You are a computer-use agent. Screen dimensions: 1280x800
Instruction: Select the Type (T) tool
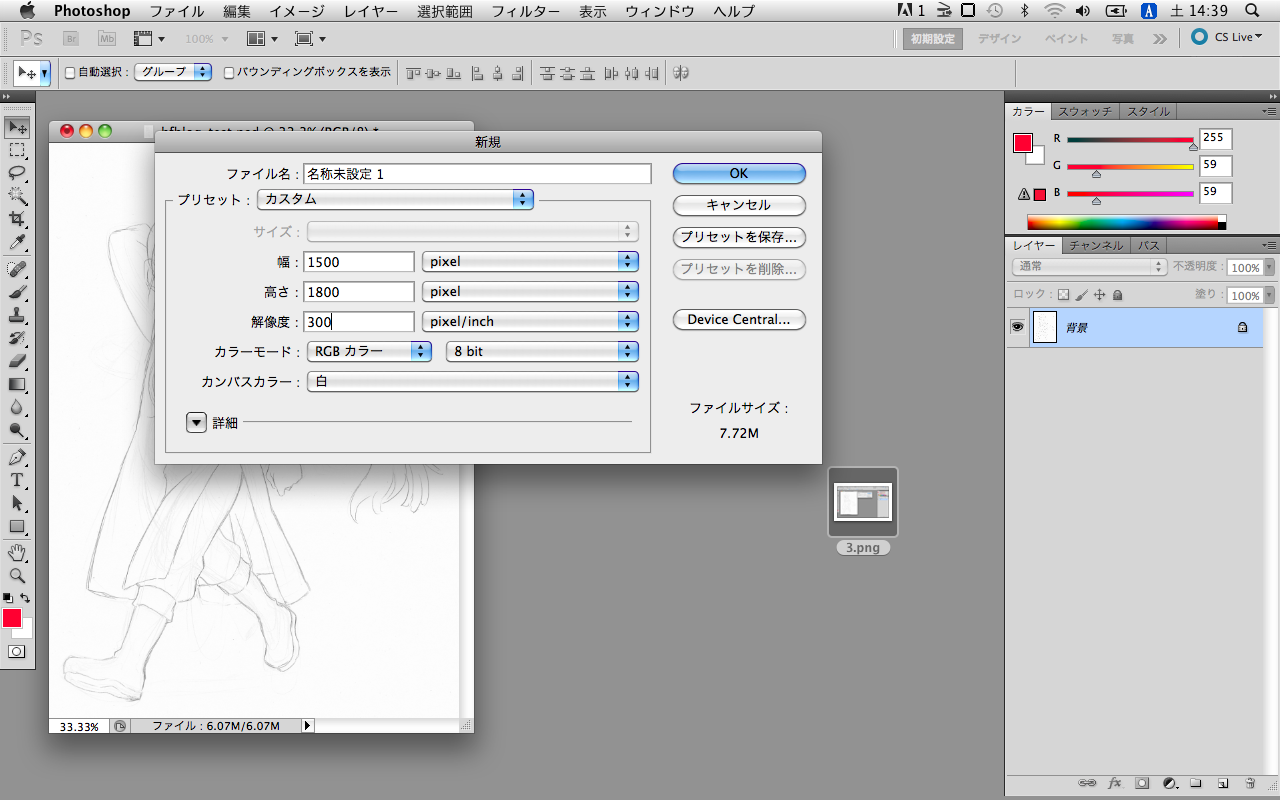(17, 480)
